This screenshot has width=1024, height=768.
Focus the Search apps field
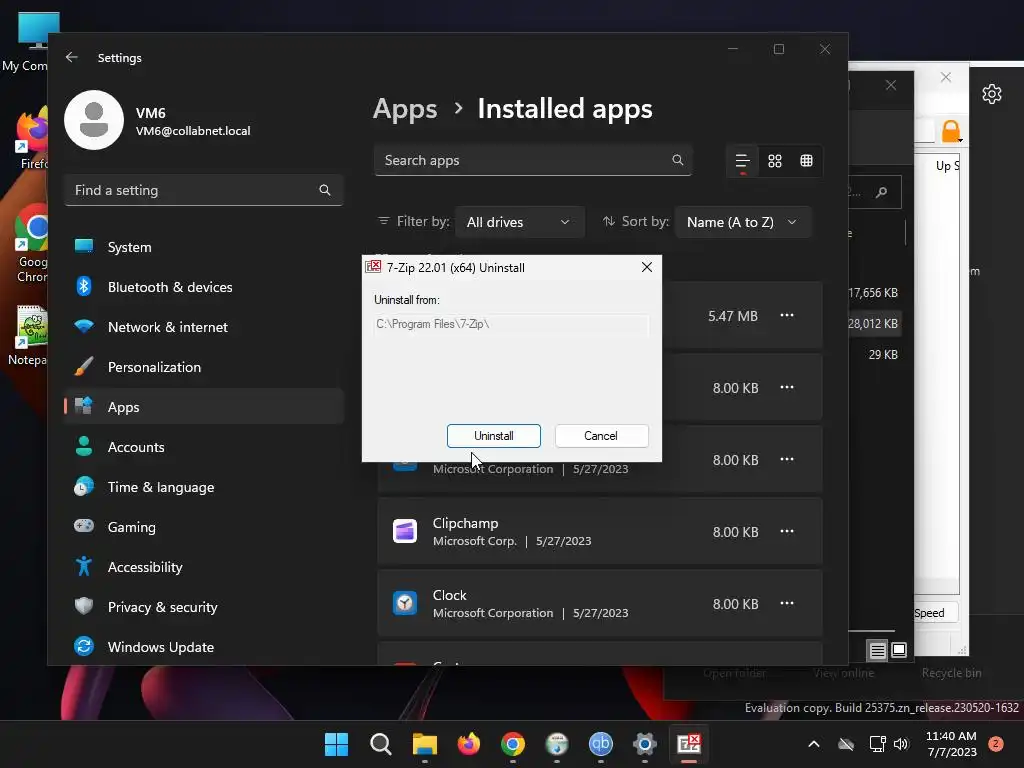533,161
